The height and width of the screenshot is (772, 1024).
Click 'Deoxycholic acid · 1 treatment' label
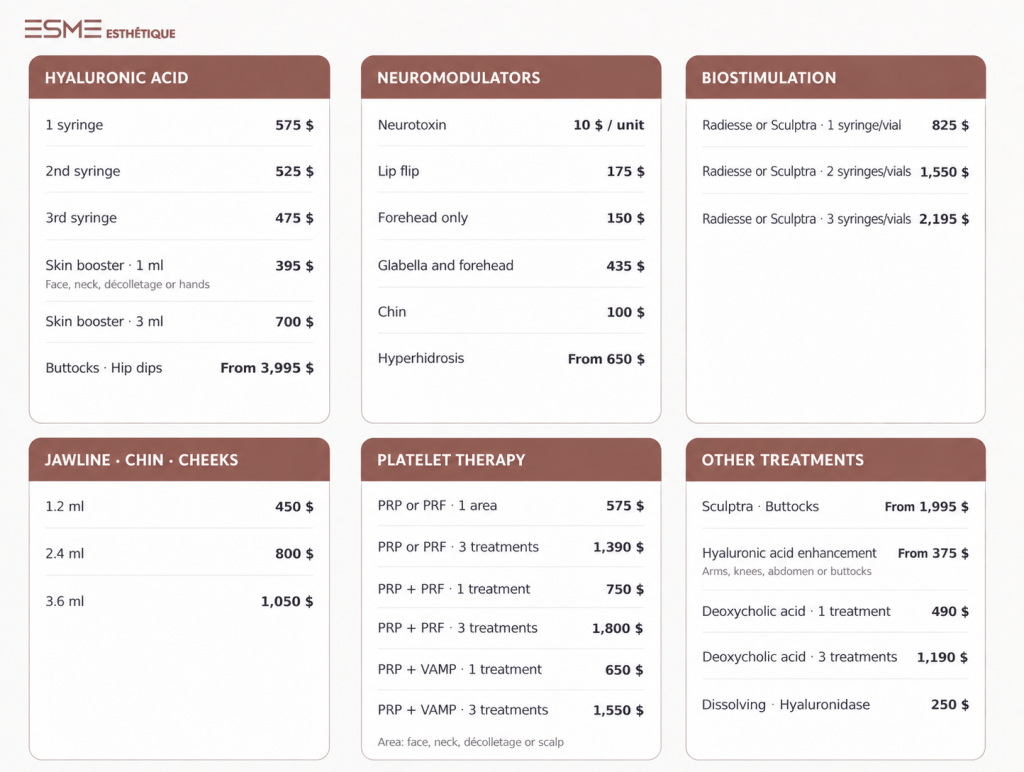click(x=796, y=611)
